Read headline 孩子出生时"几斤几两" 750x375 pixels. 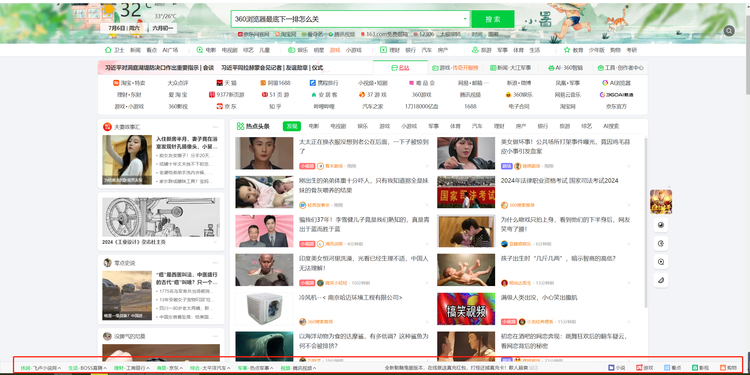(558, 258)
